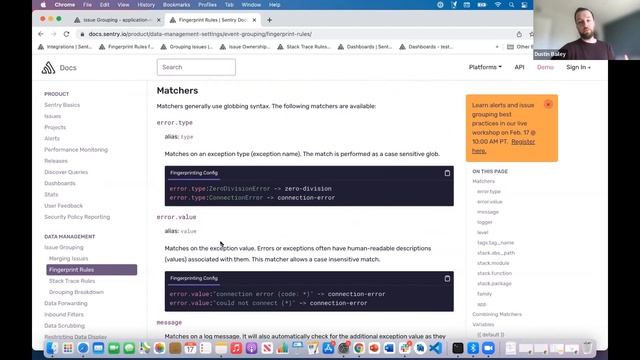The height and width of the screenshot is (360, 640).
Task: Go back using the browser back arrow
Action: [x=41, y=34]
